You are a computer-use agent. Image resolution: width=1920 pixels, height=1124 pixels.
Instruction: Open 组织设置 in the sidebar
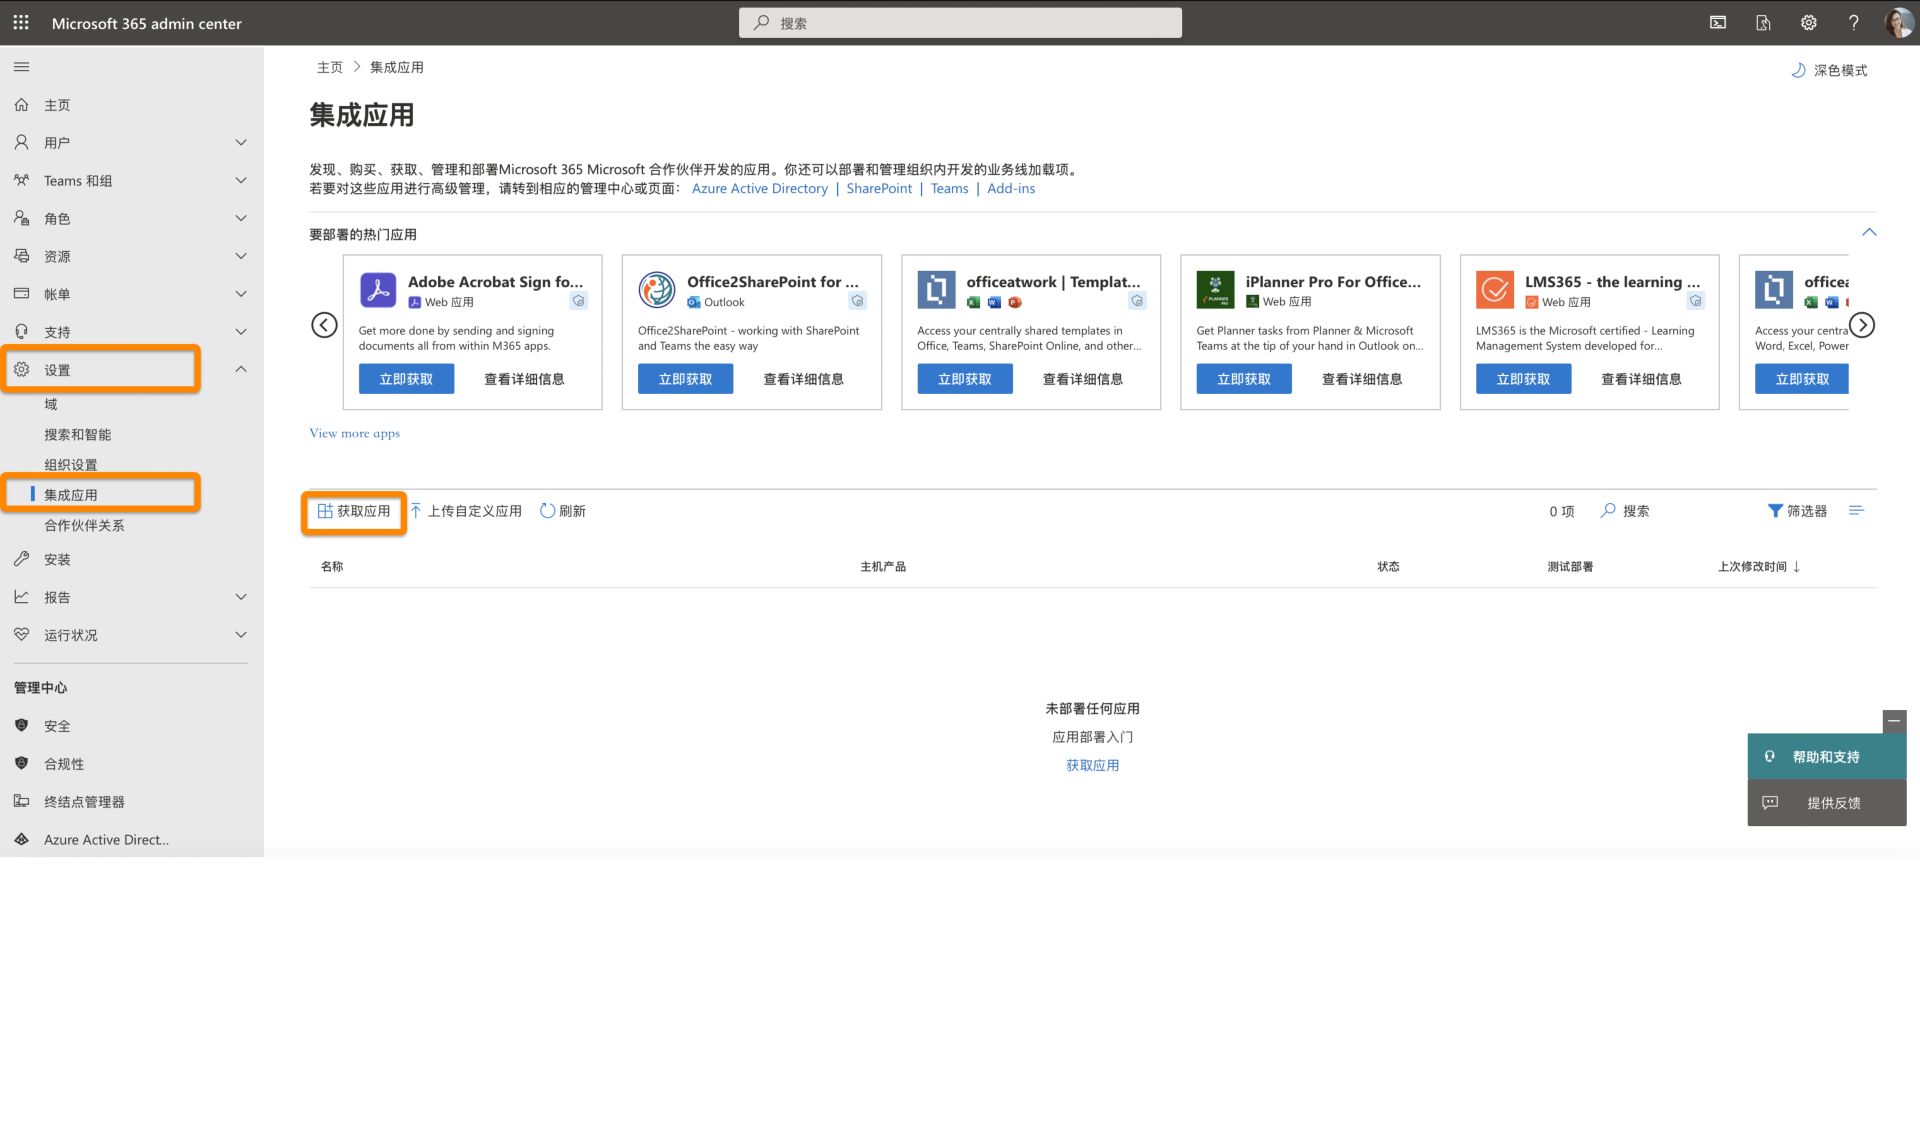pyautogui.click(x=71, y=464)
